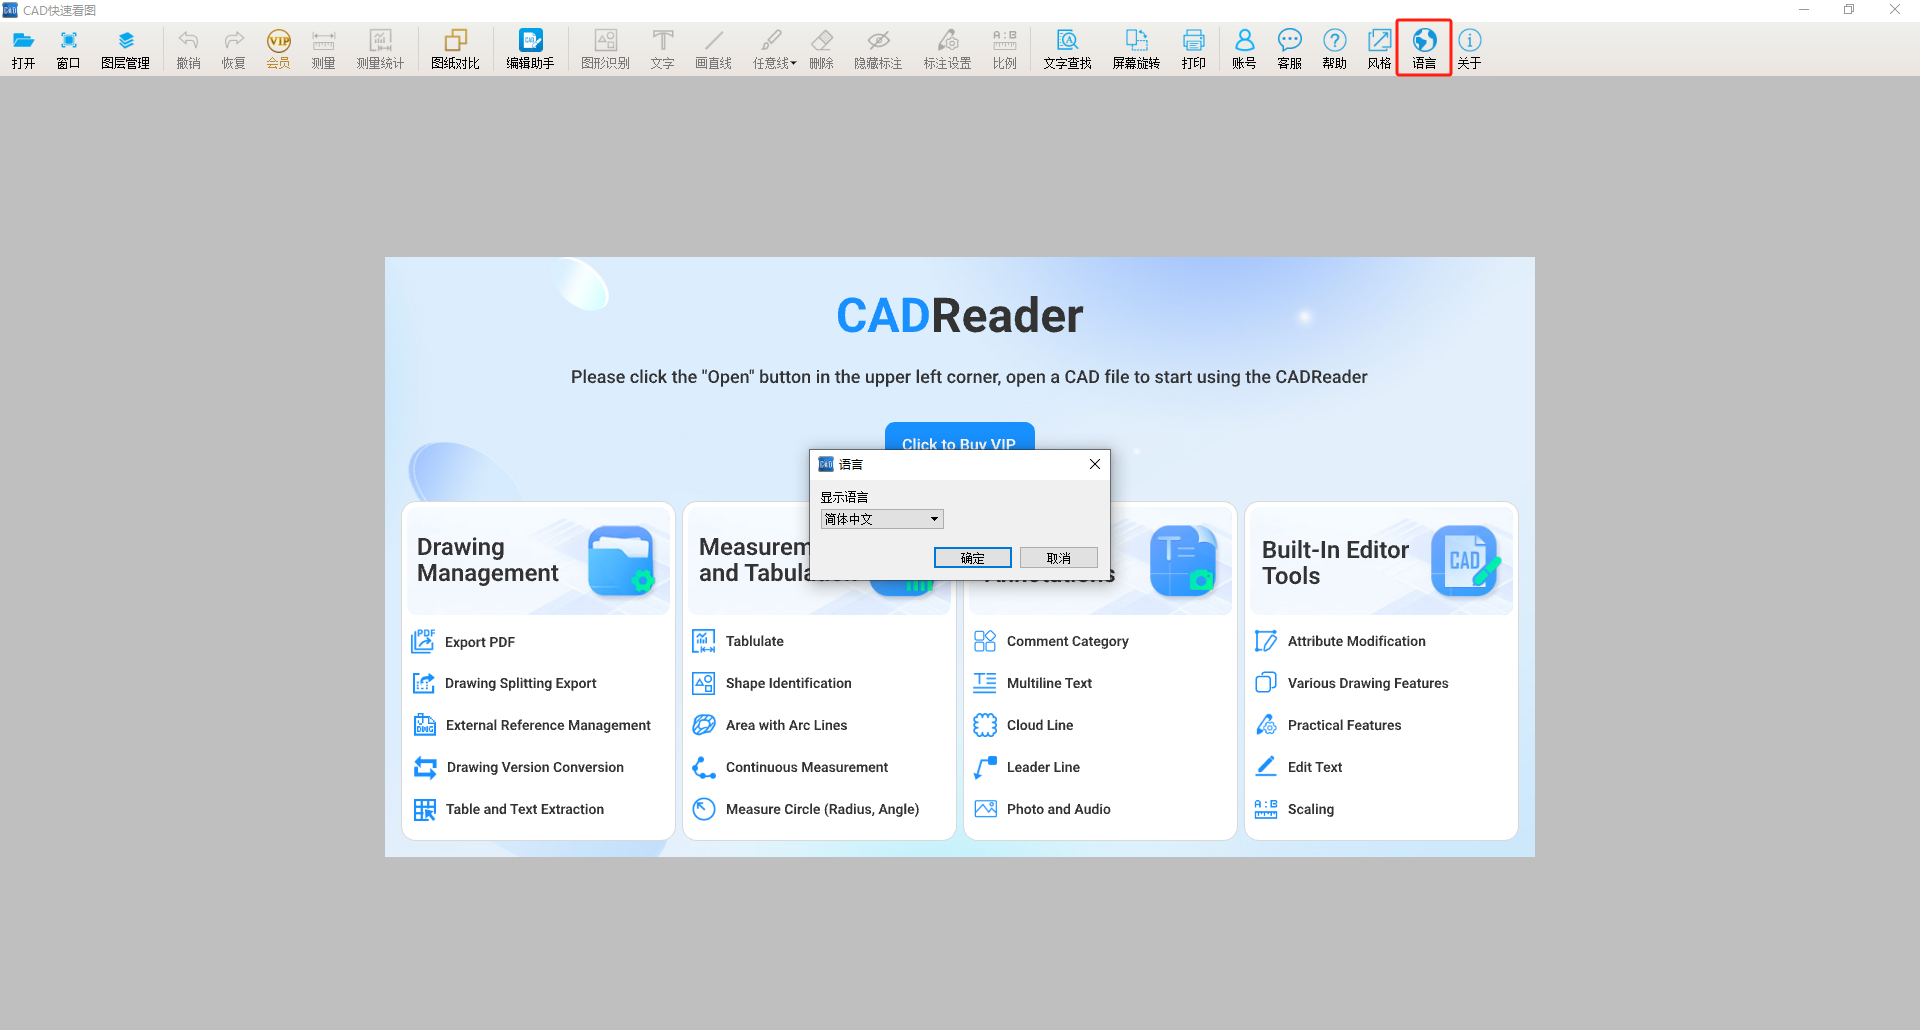Click the Tablulate feature
1920x1030 pixels.
[x=754, y=641]
